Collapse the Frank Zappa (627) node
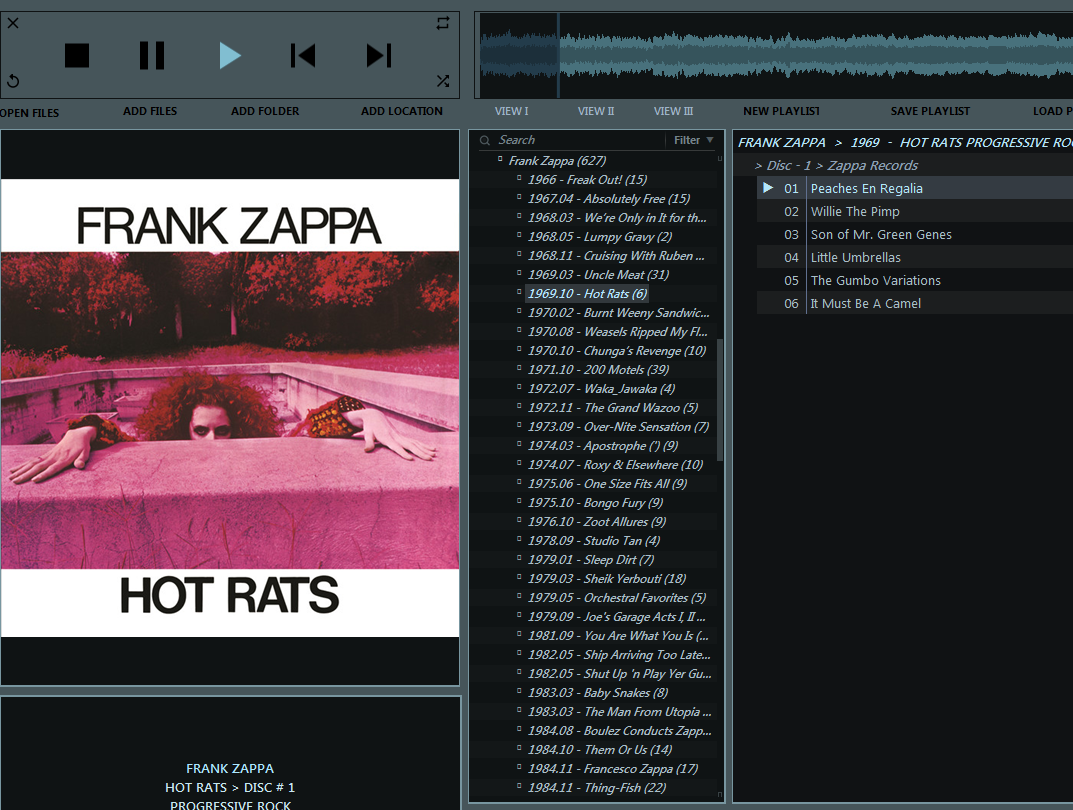 coord(500,159)
